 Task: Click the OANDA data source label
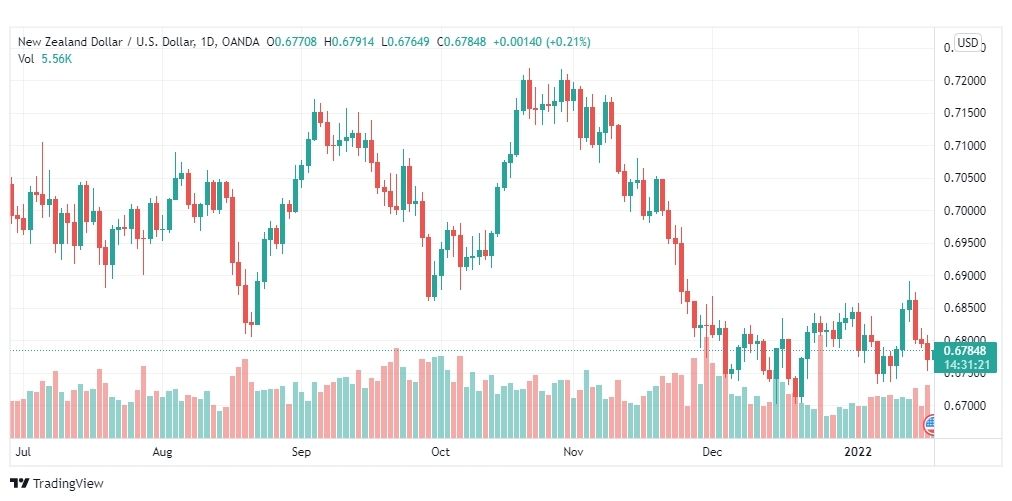click(x=240, y=42)
